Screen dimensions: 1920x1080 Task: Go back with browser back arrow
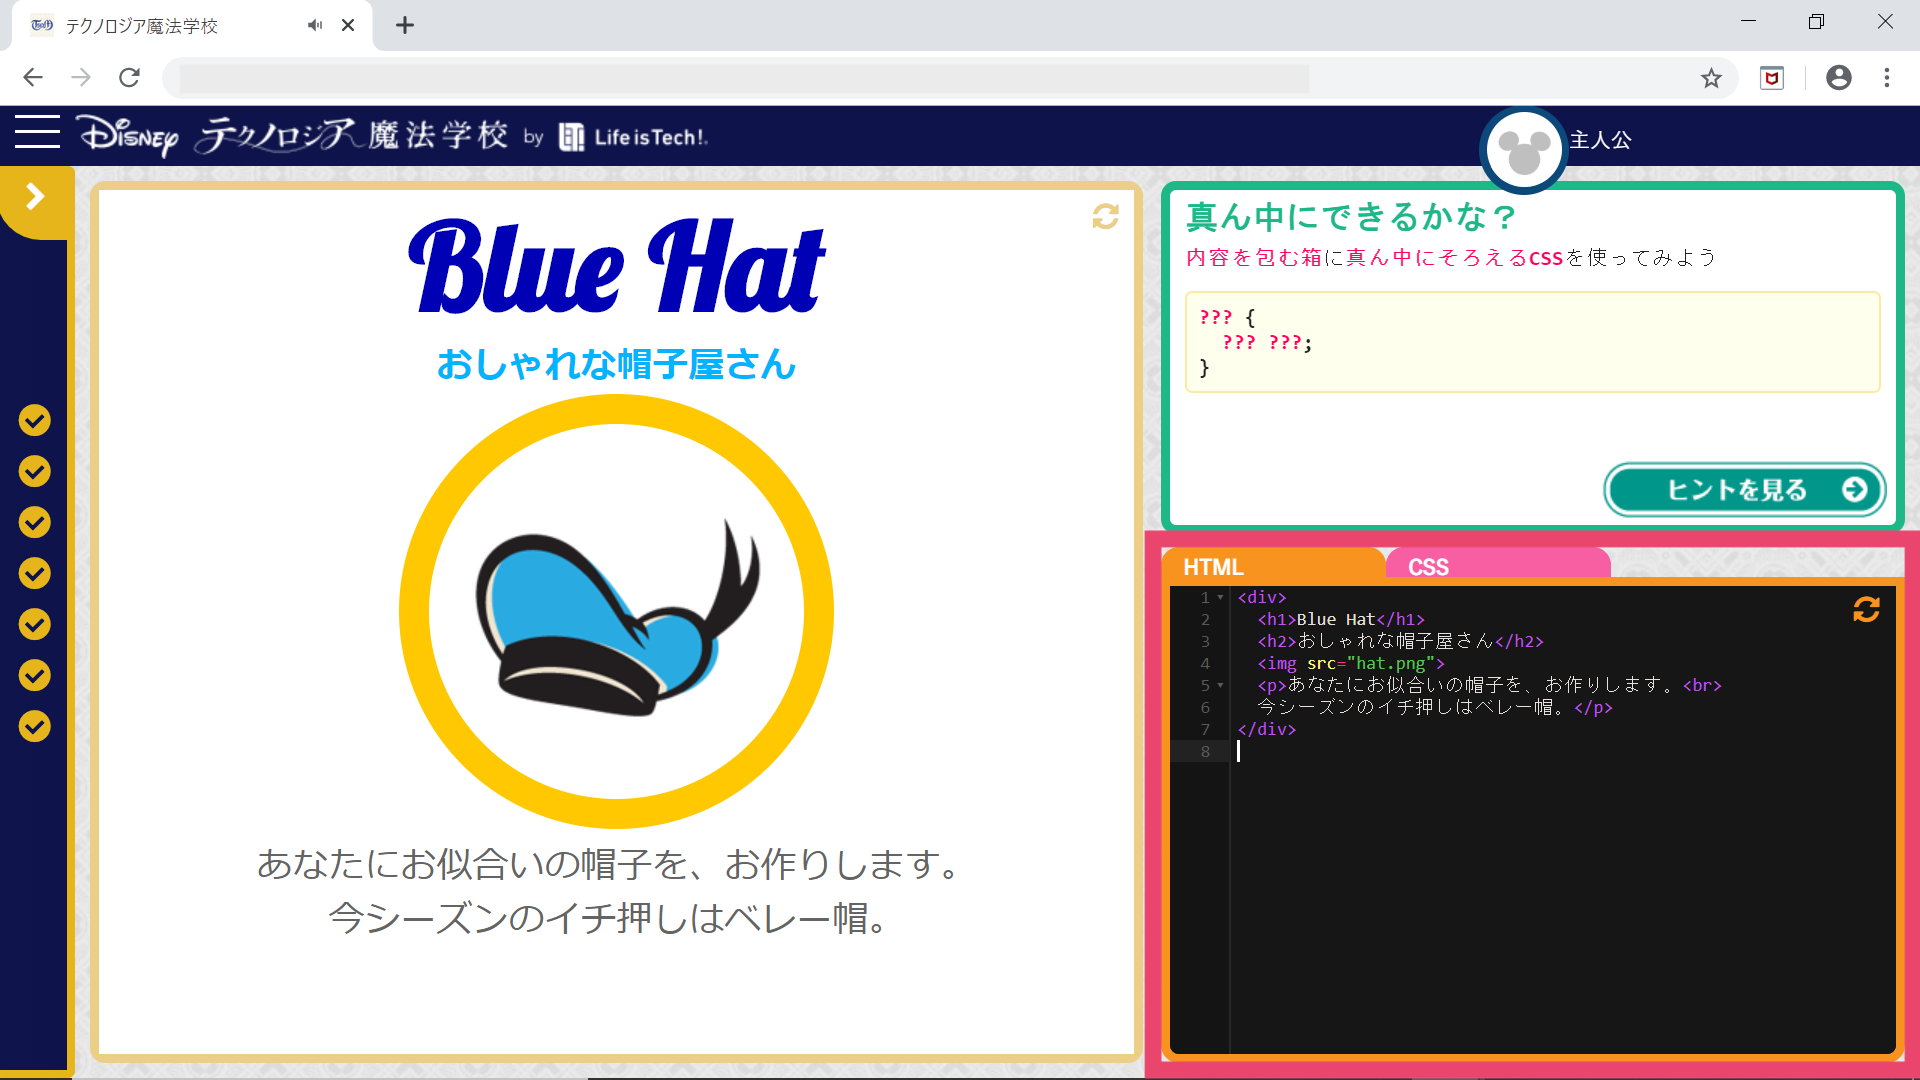tap(33, 78)
